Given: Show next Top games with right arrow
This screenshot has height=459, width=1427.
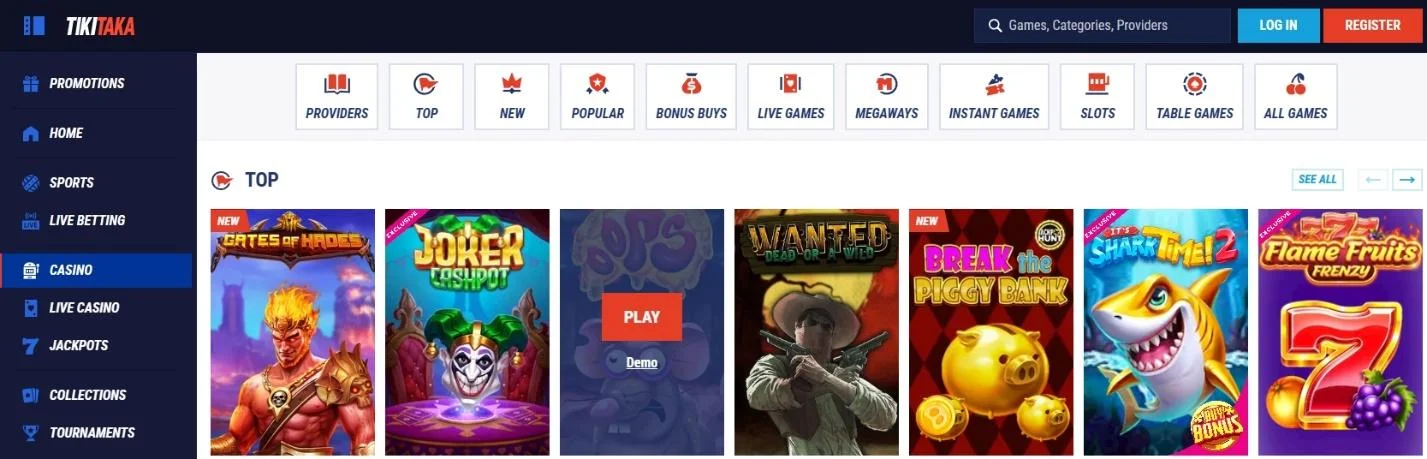Looking at the screenshot, I should (1407, 180).
